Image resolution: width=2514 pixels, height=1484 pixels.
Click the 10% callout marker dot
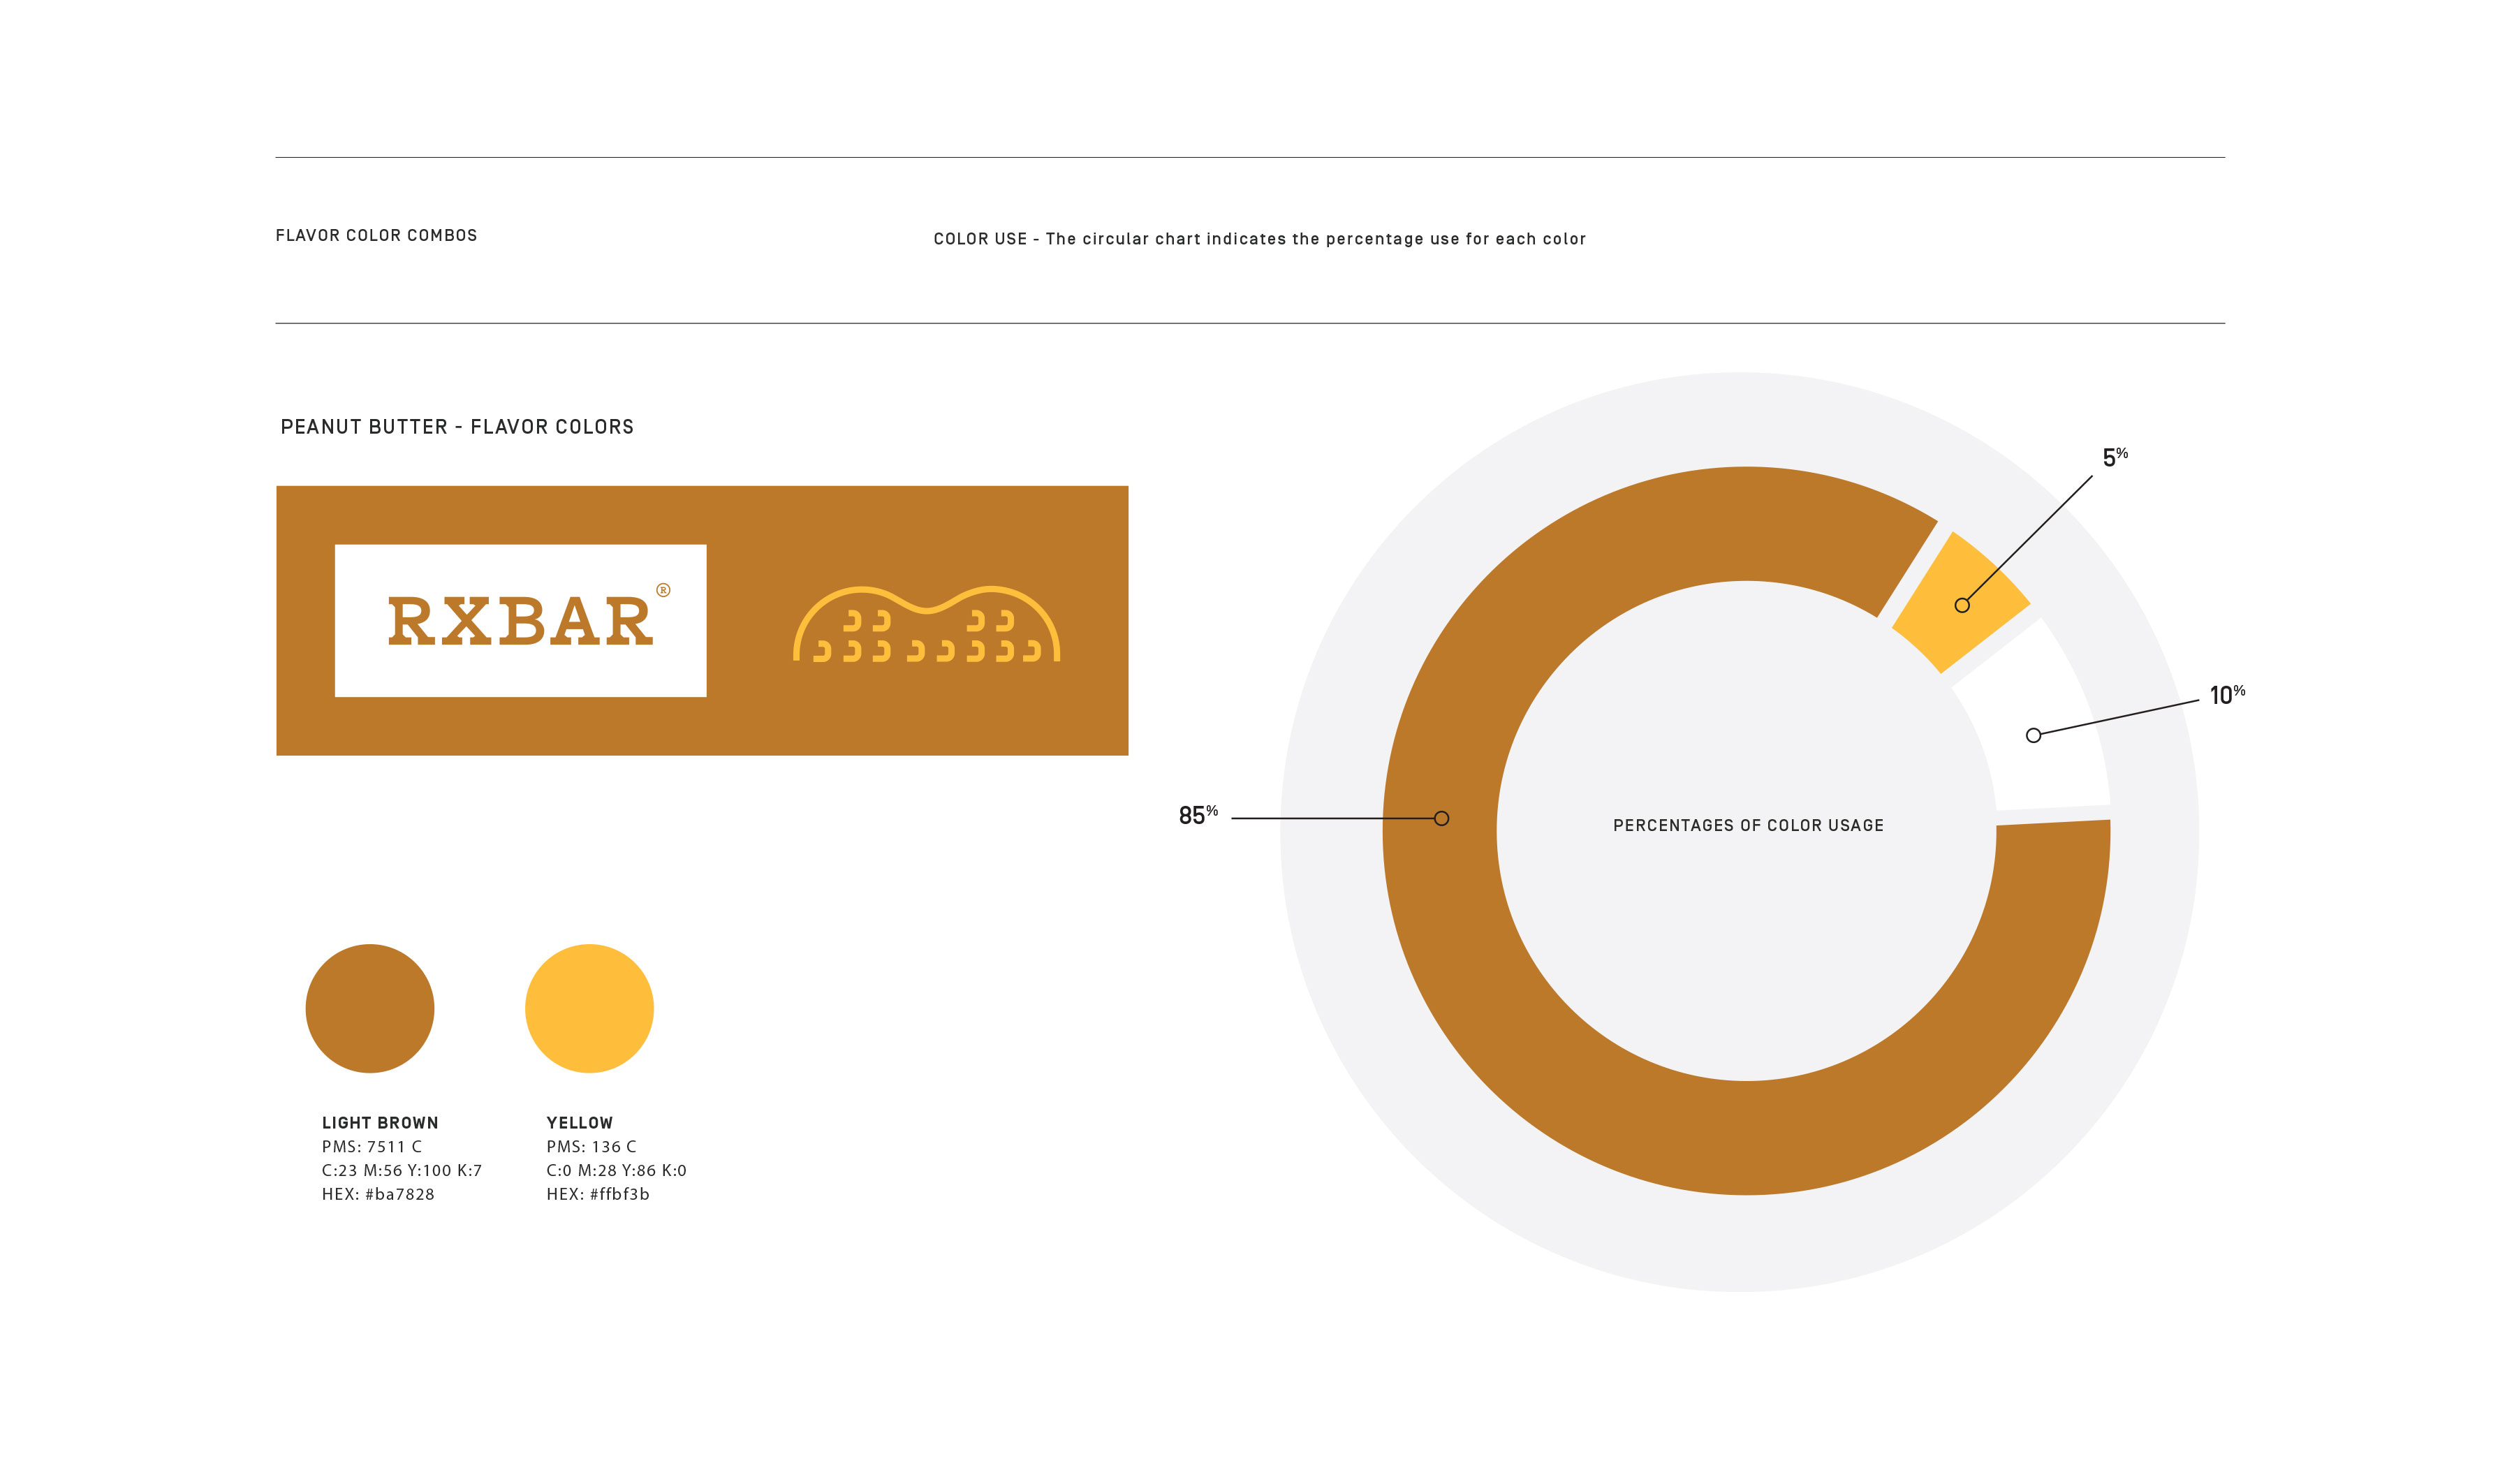(2033, 735)
